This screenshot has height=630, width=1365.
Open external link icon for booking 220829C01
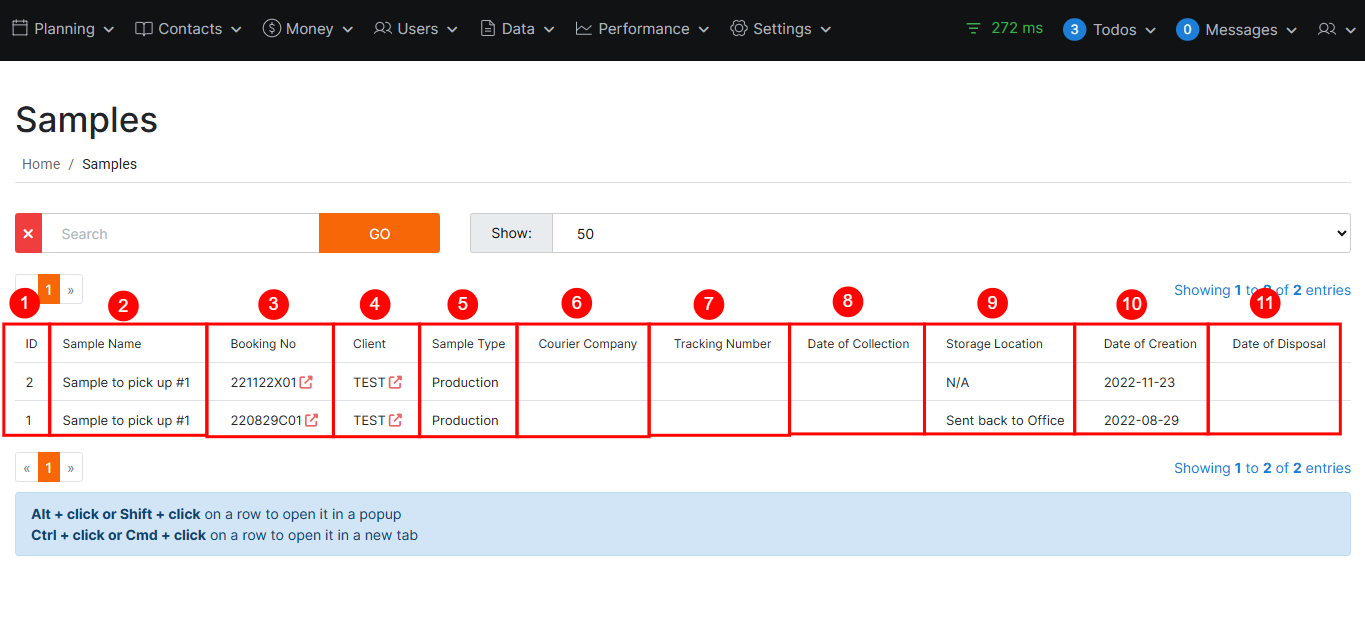(312, 420)
